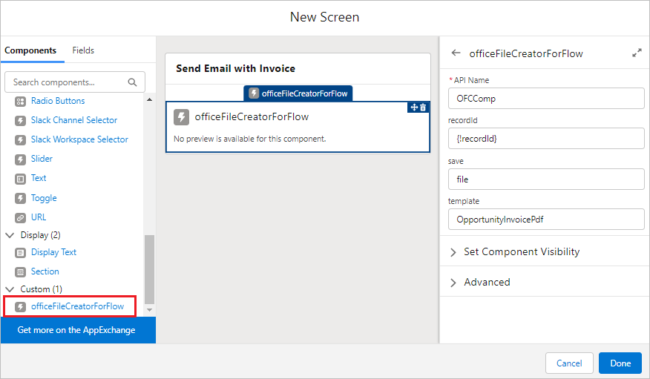Click the URL component icon
Image resolution: width=650 pixels, height=379 pixels.
pos(20,217)
